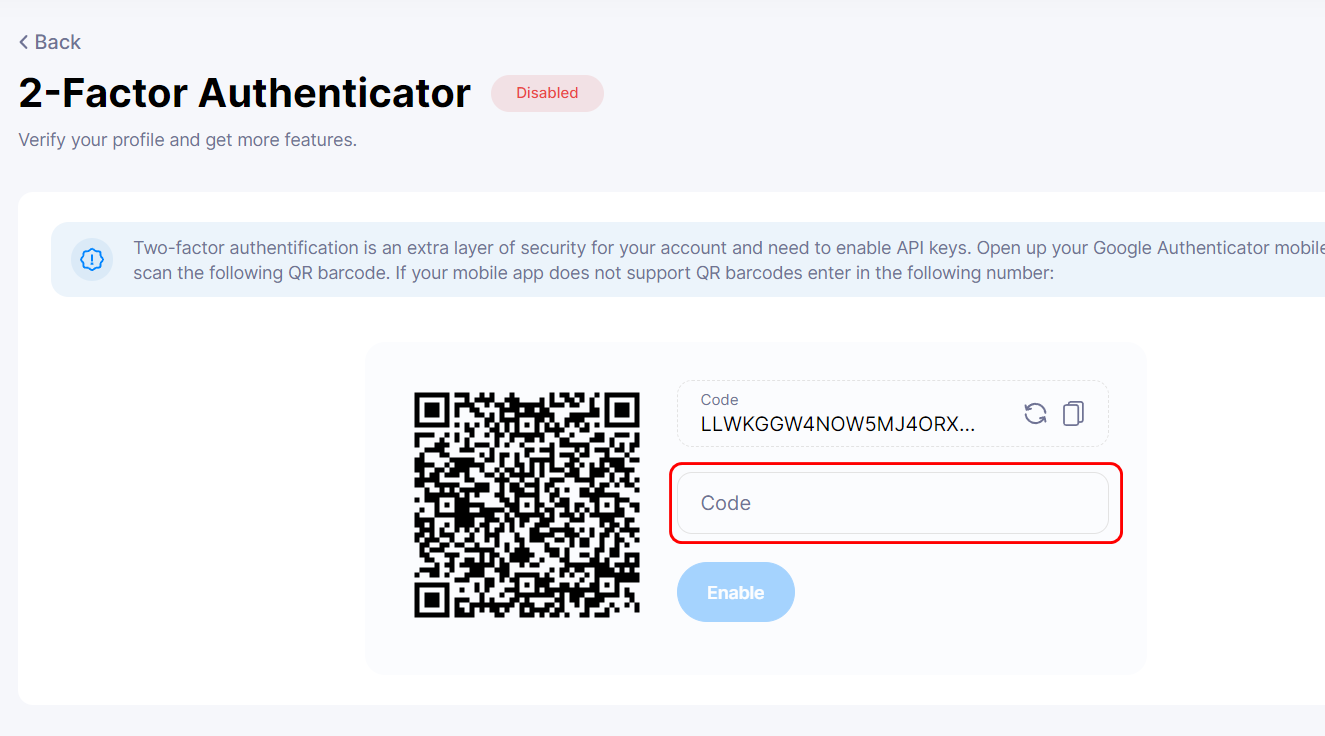Click the back chevron arrow icon

24,42
